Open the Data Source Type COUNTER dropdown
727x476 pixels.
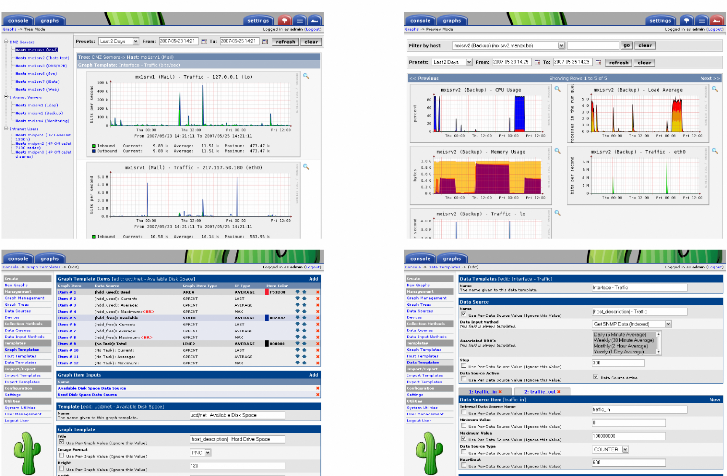611,449
